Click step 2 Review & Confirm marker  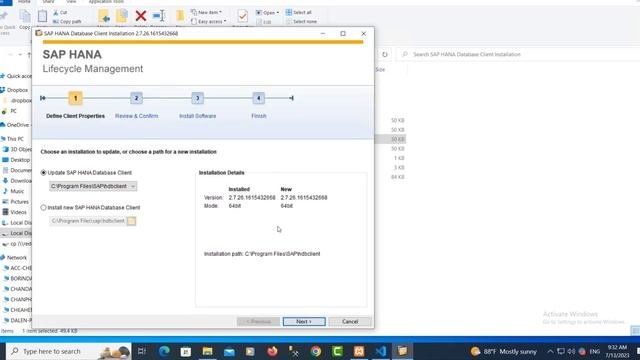point(136,98)
